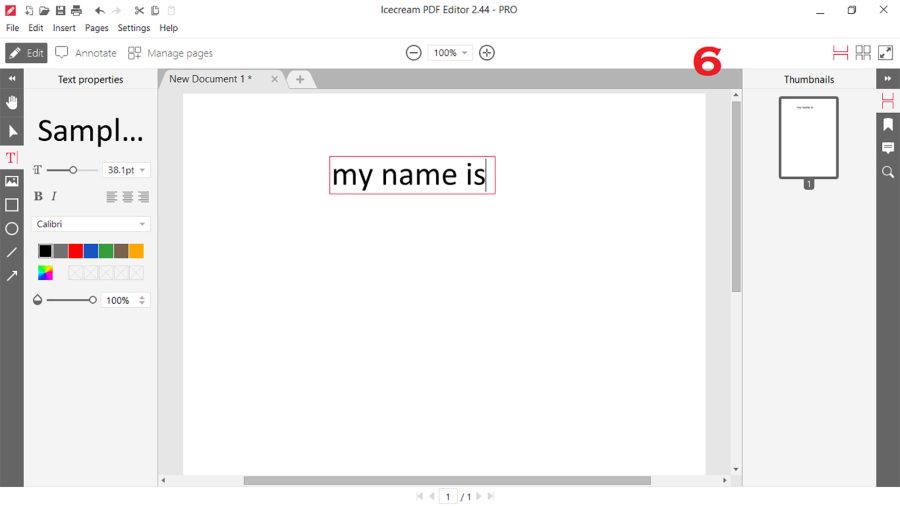This screenshot has width=900, height=506.
Task: Go to the last page
Action: click(491, 496)
